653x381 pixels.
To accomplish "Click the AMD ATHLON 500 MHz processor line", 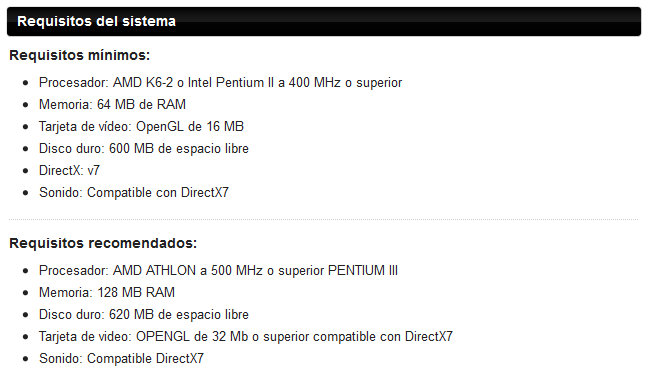I will click(x=218, y=270).
